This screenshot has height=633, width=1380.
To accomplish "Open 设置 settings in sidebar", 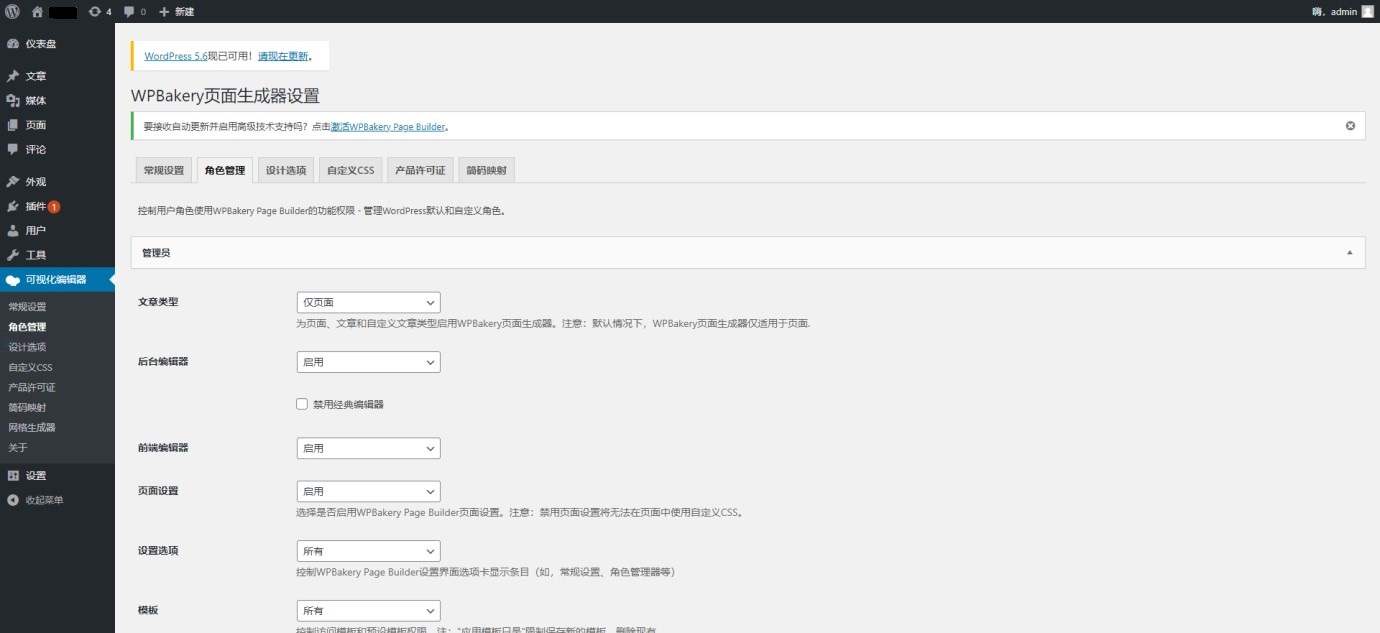I will point(57,476).
